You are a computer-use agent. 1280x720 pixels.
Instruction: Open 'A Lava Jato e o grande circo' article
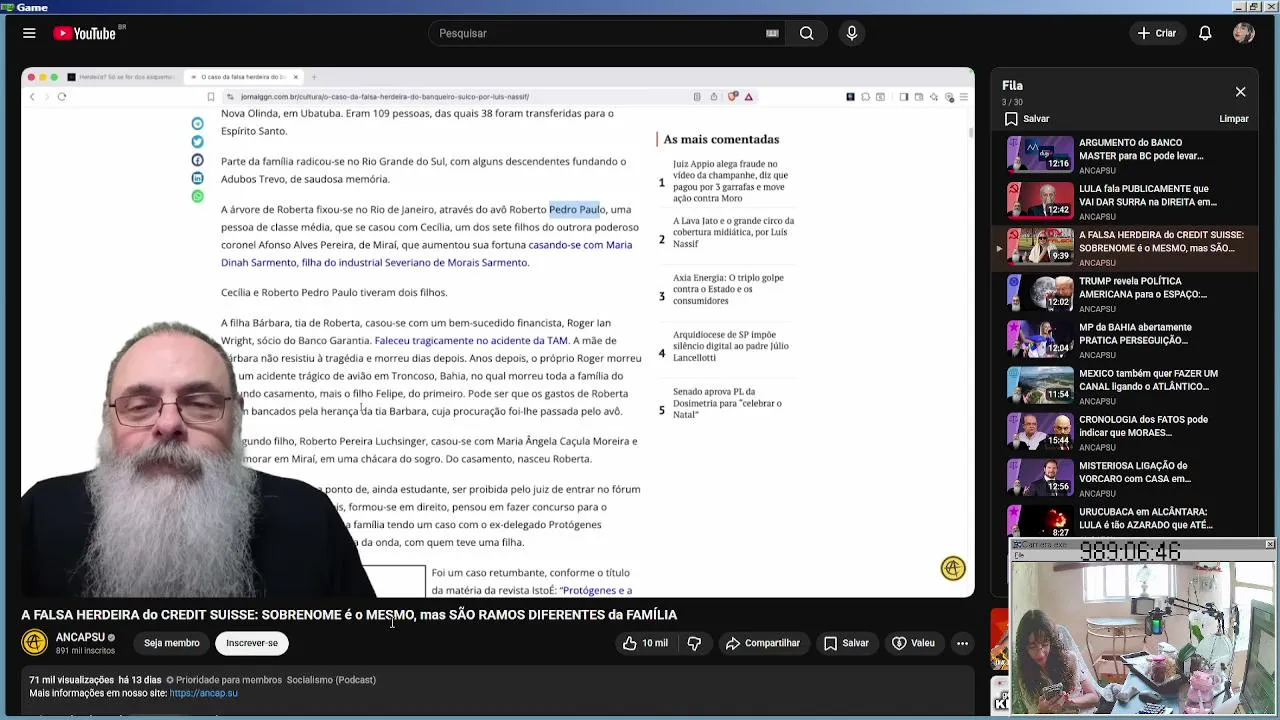click(x=733, y=232)
